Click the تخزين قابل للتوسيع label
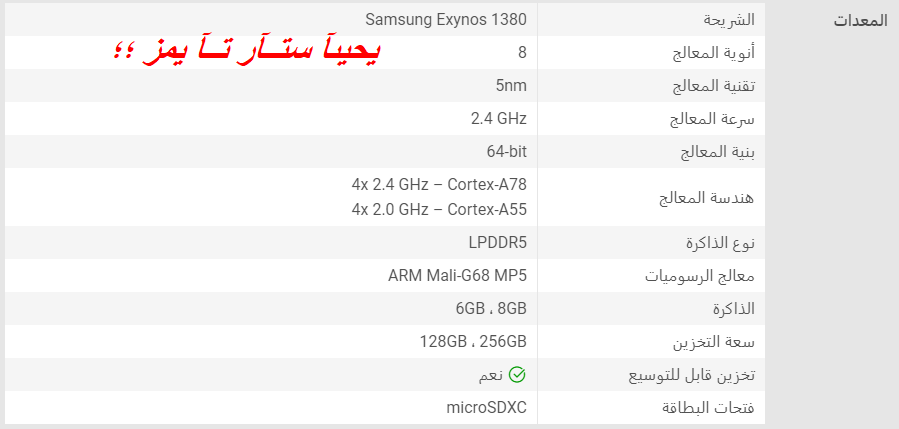Viewport: 899px width, 429px height. pos(692,376)
